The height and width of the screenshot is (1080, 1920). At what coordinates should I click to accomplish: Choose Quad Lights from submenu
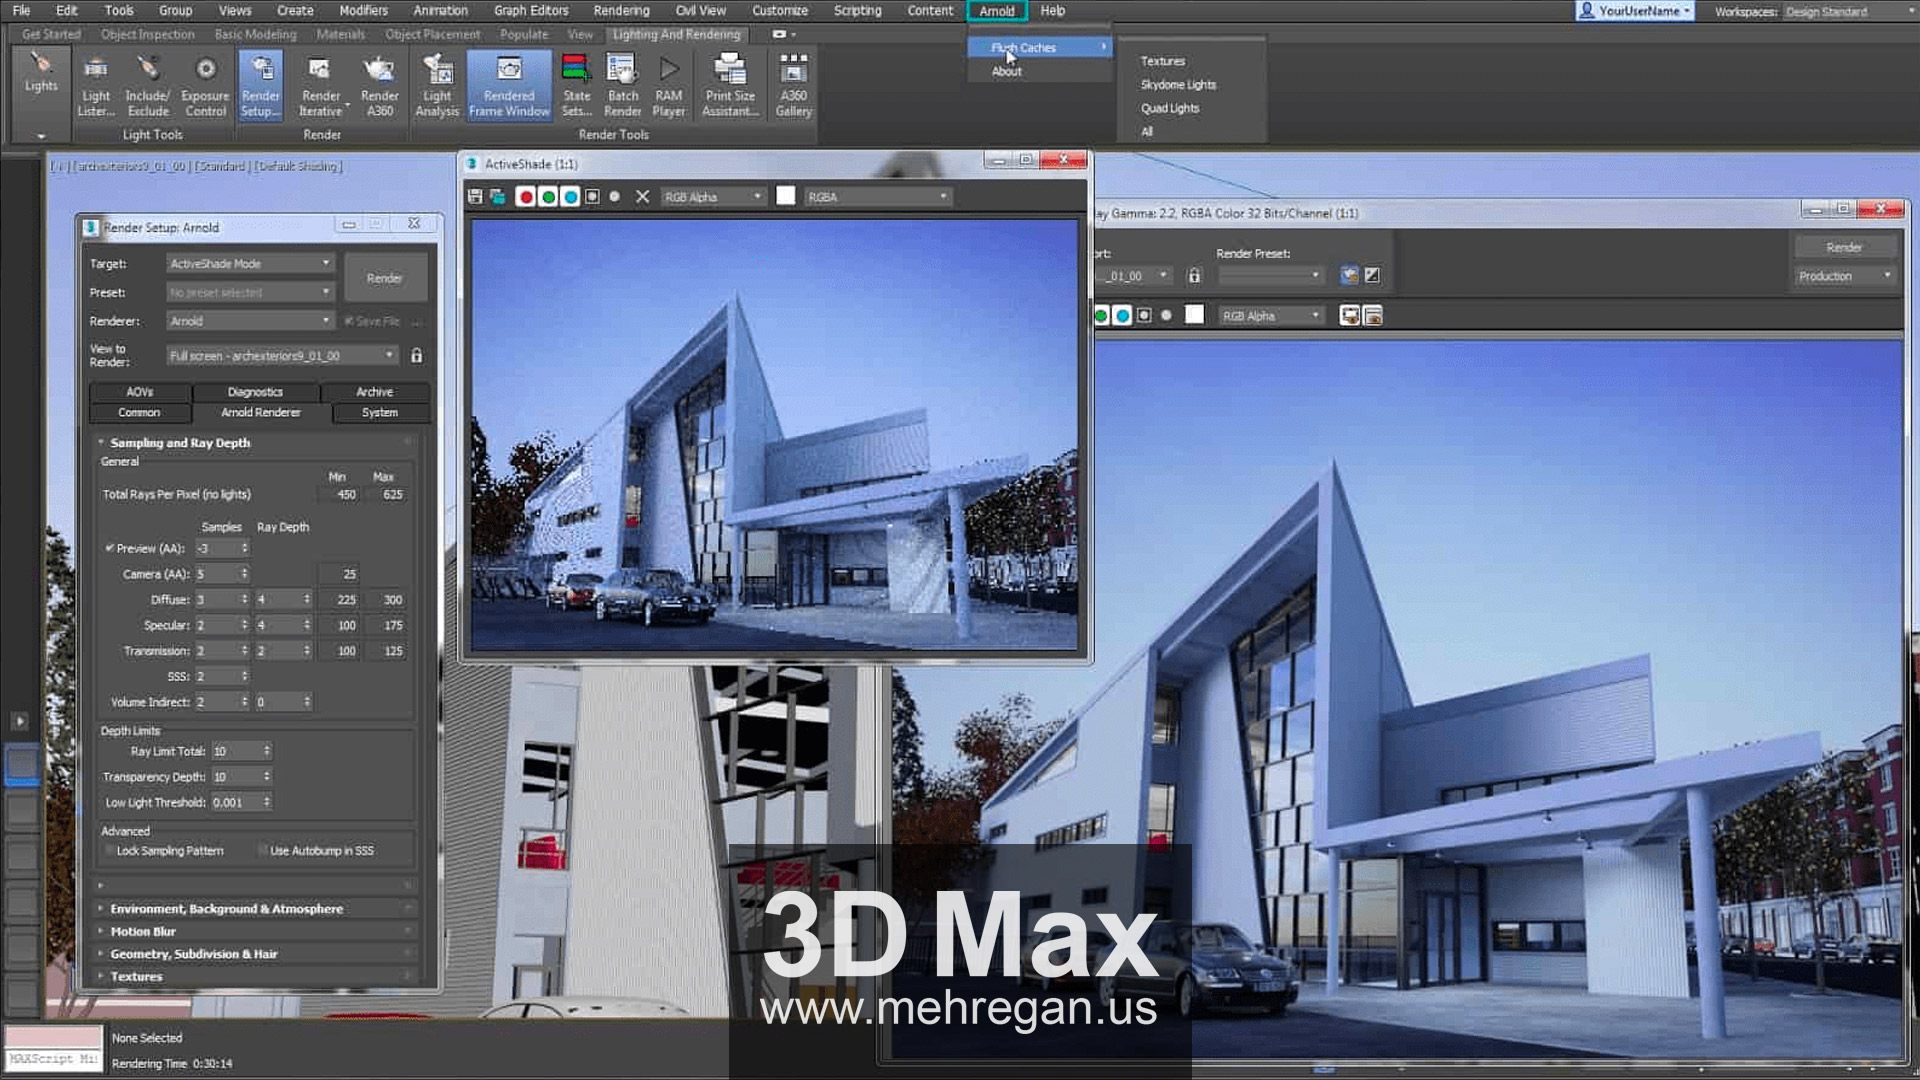[x=1170, y=108]
